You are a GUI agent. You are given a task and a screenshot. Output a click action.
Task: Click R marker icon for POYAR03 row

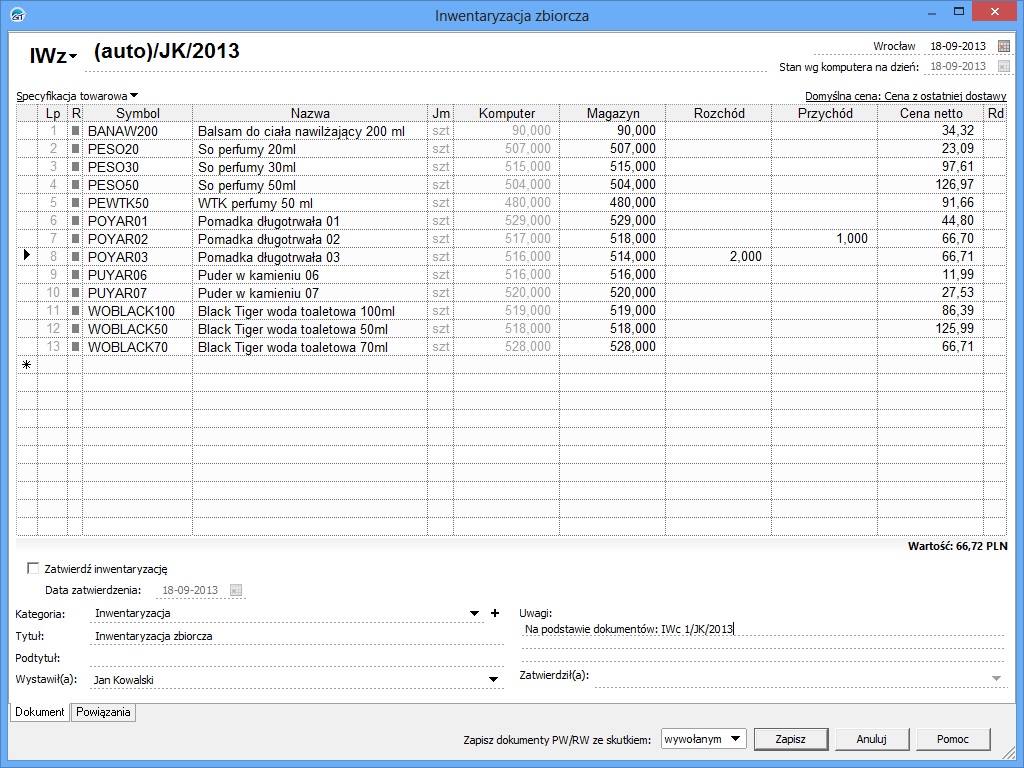tap(75, 257)
